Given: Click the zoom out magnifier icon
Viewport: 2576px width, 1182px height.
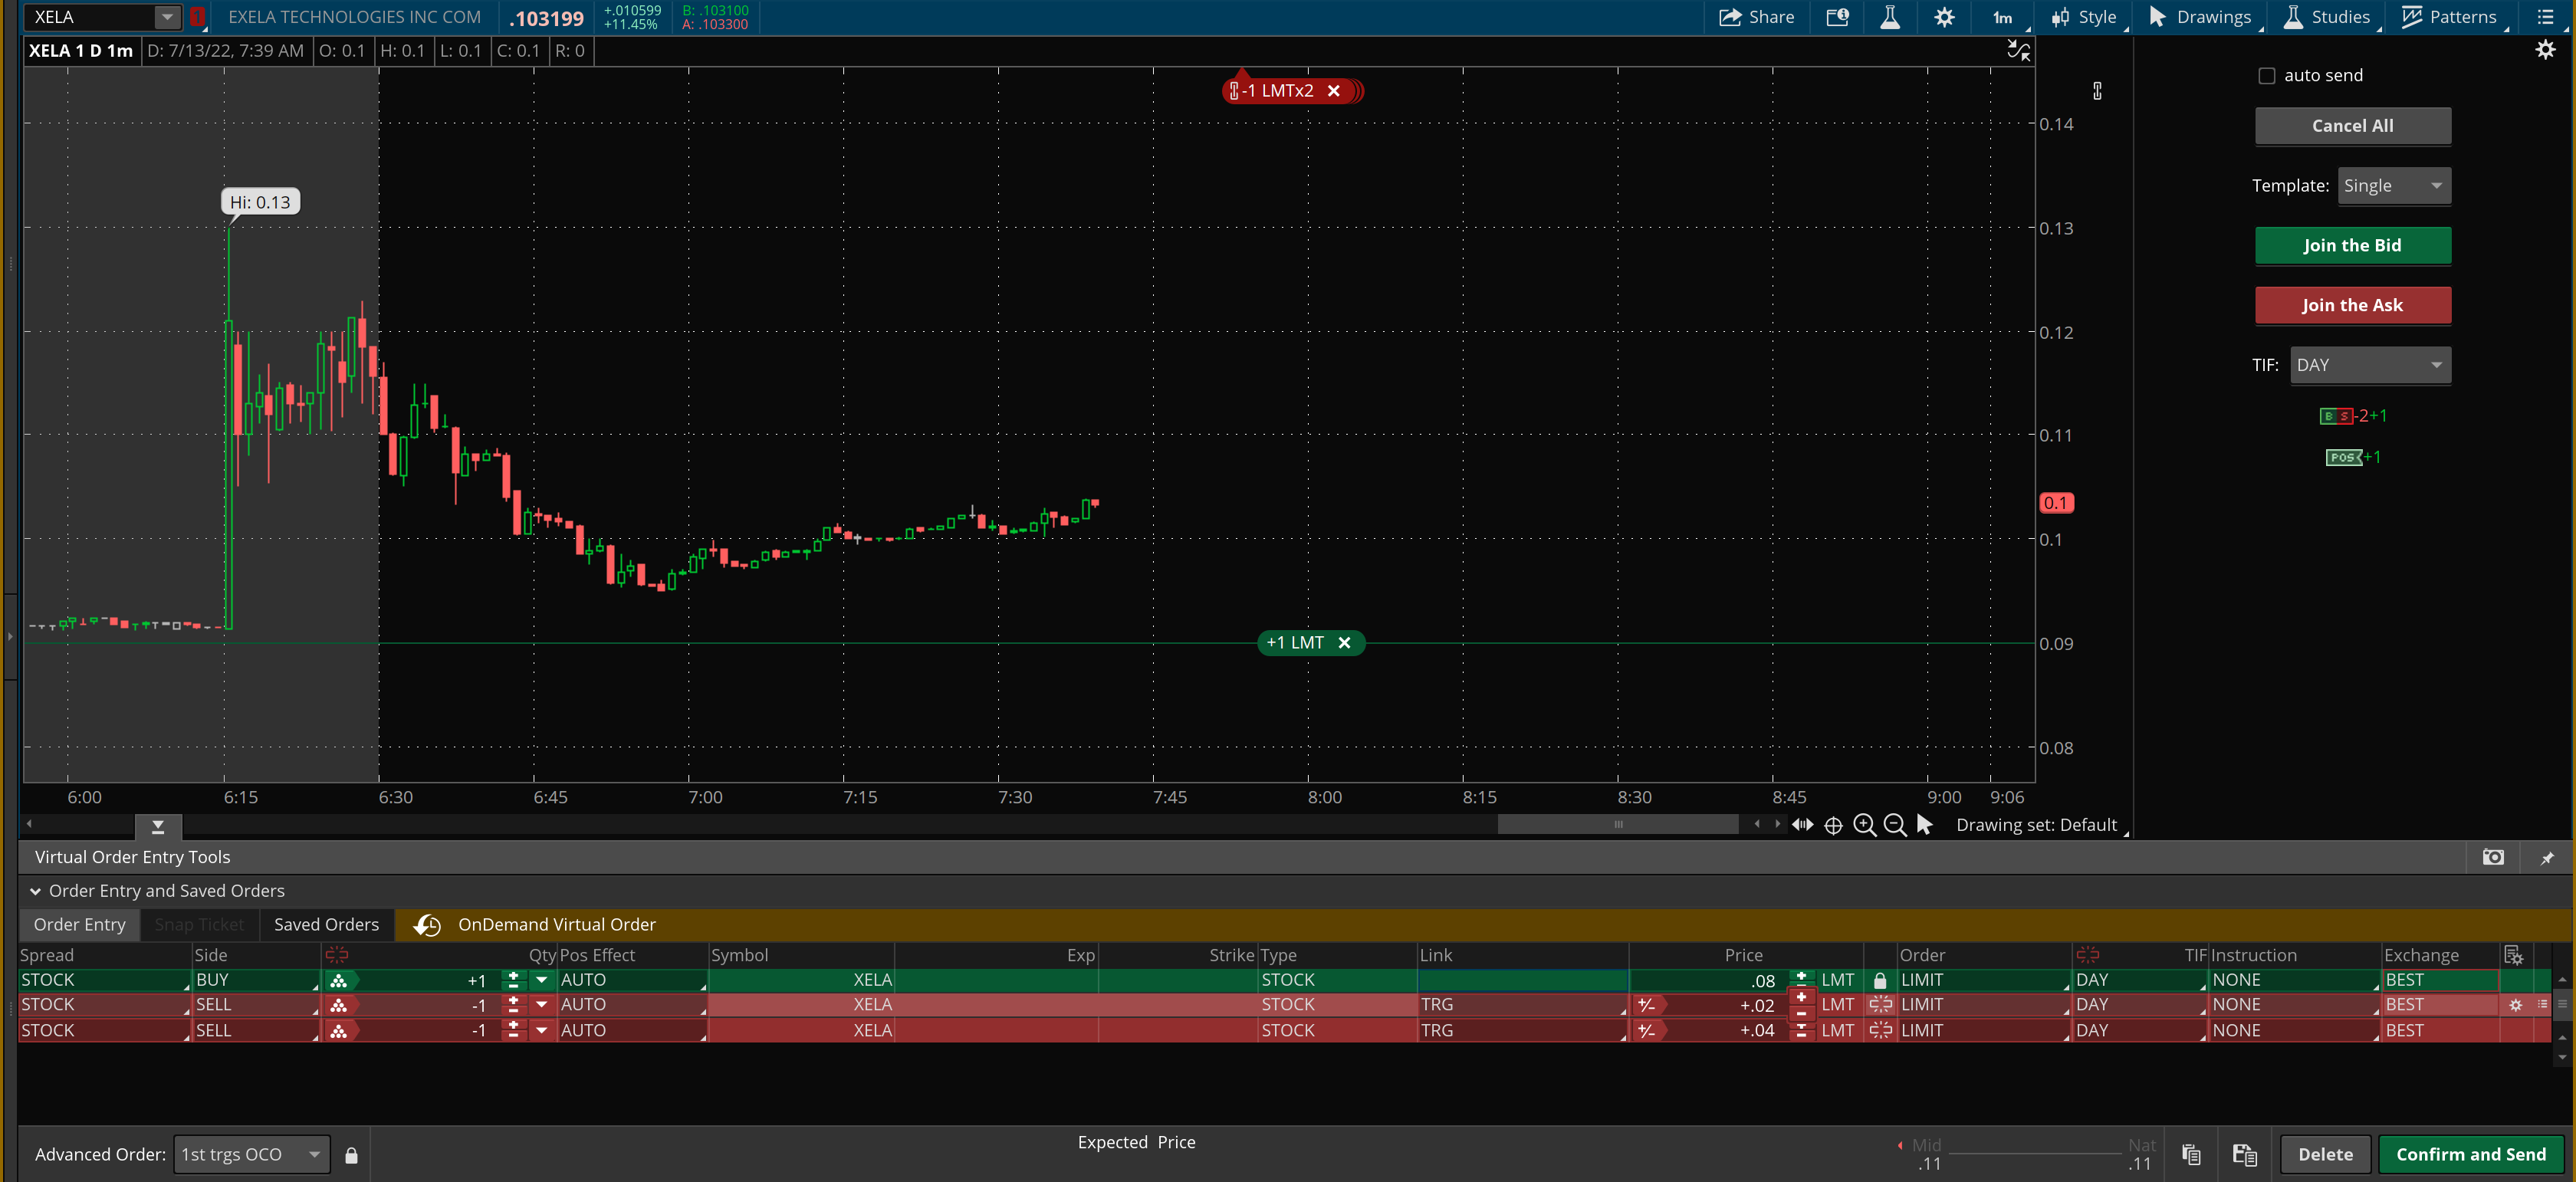Looking at the screenshot, I should 1894,825.
